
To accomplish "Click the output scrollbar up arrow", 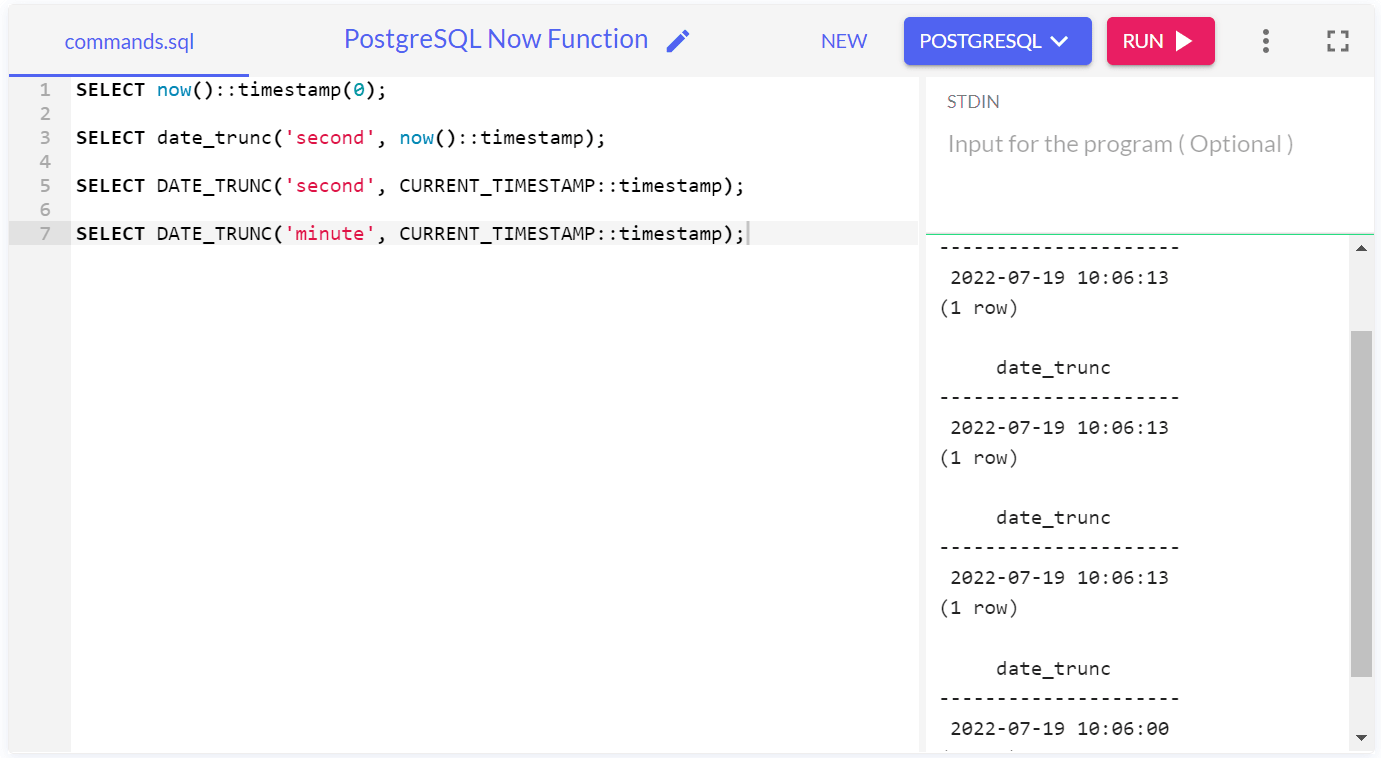I will [1361, 248].
